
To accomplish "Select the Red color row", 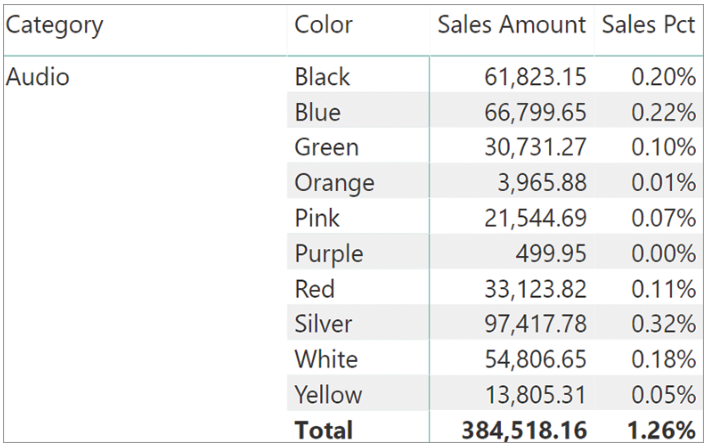I will (x=314, y=289).
